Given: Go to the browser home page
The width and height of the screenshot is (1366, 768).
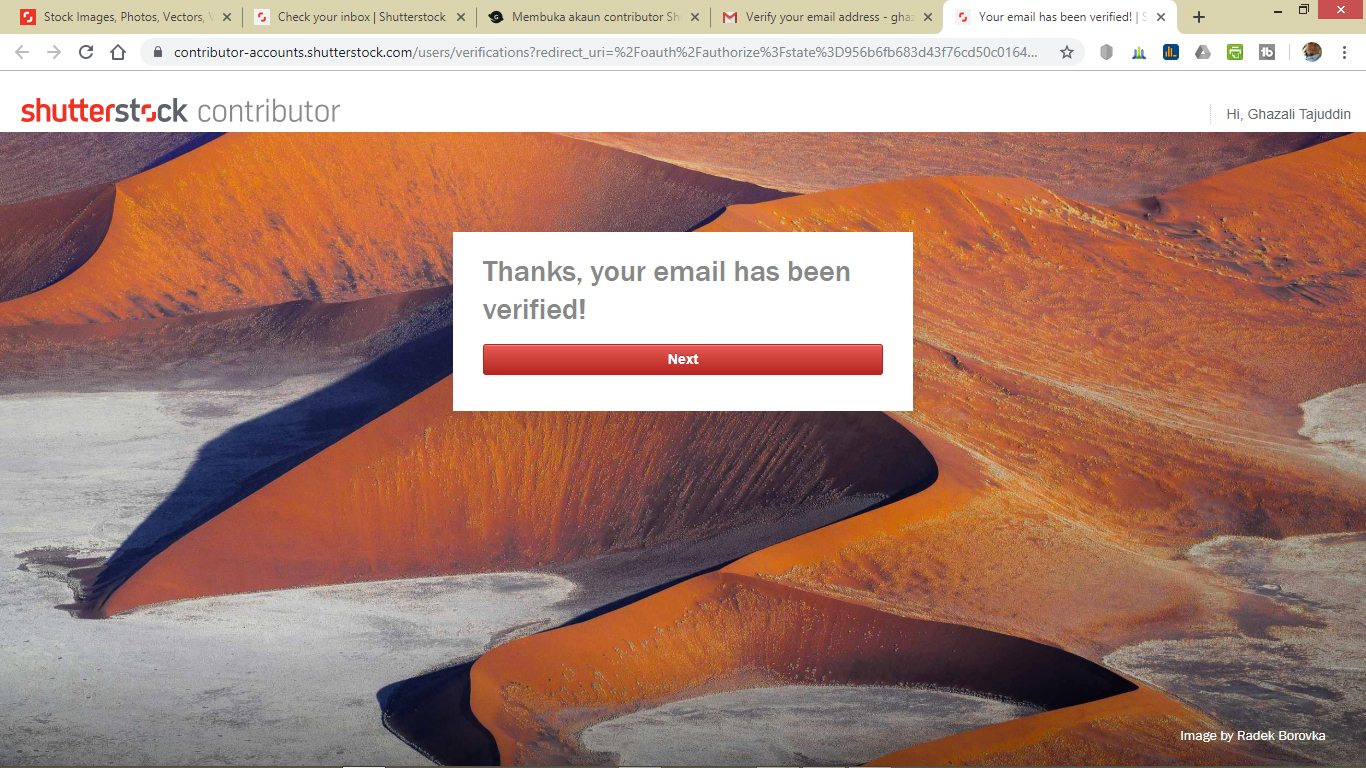Looking at the screenshot, I should tap(118, 52).
